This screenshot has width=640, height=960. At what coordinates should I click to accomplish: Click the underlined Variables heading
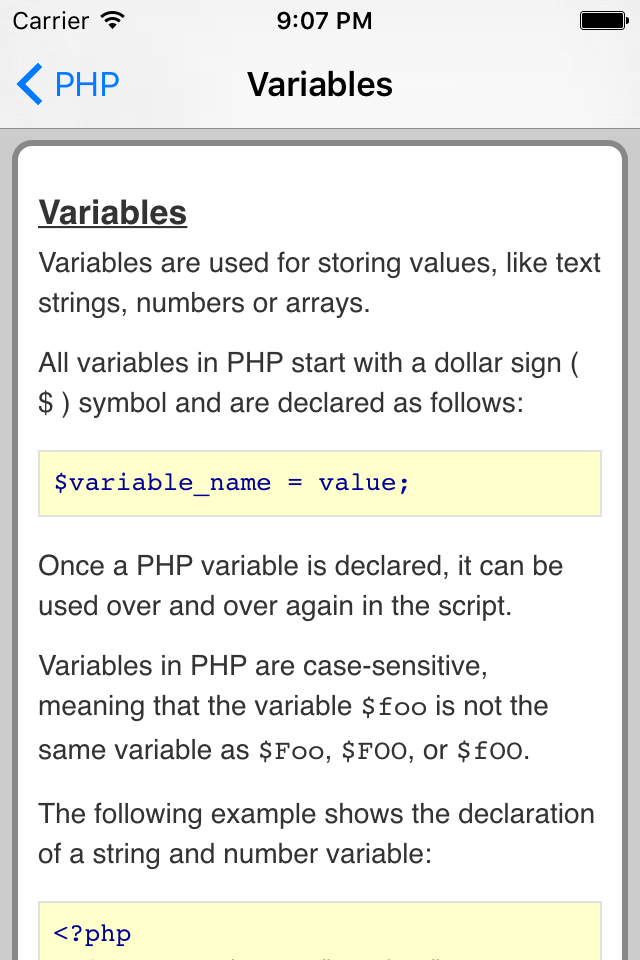coord(112,213)
